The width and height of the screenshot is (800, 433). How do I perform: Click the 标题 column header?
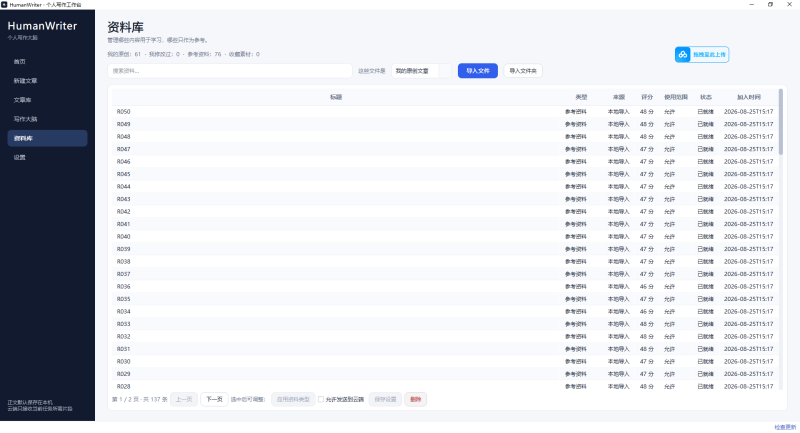(336, 97)
